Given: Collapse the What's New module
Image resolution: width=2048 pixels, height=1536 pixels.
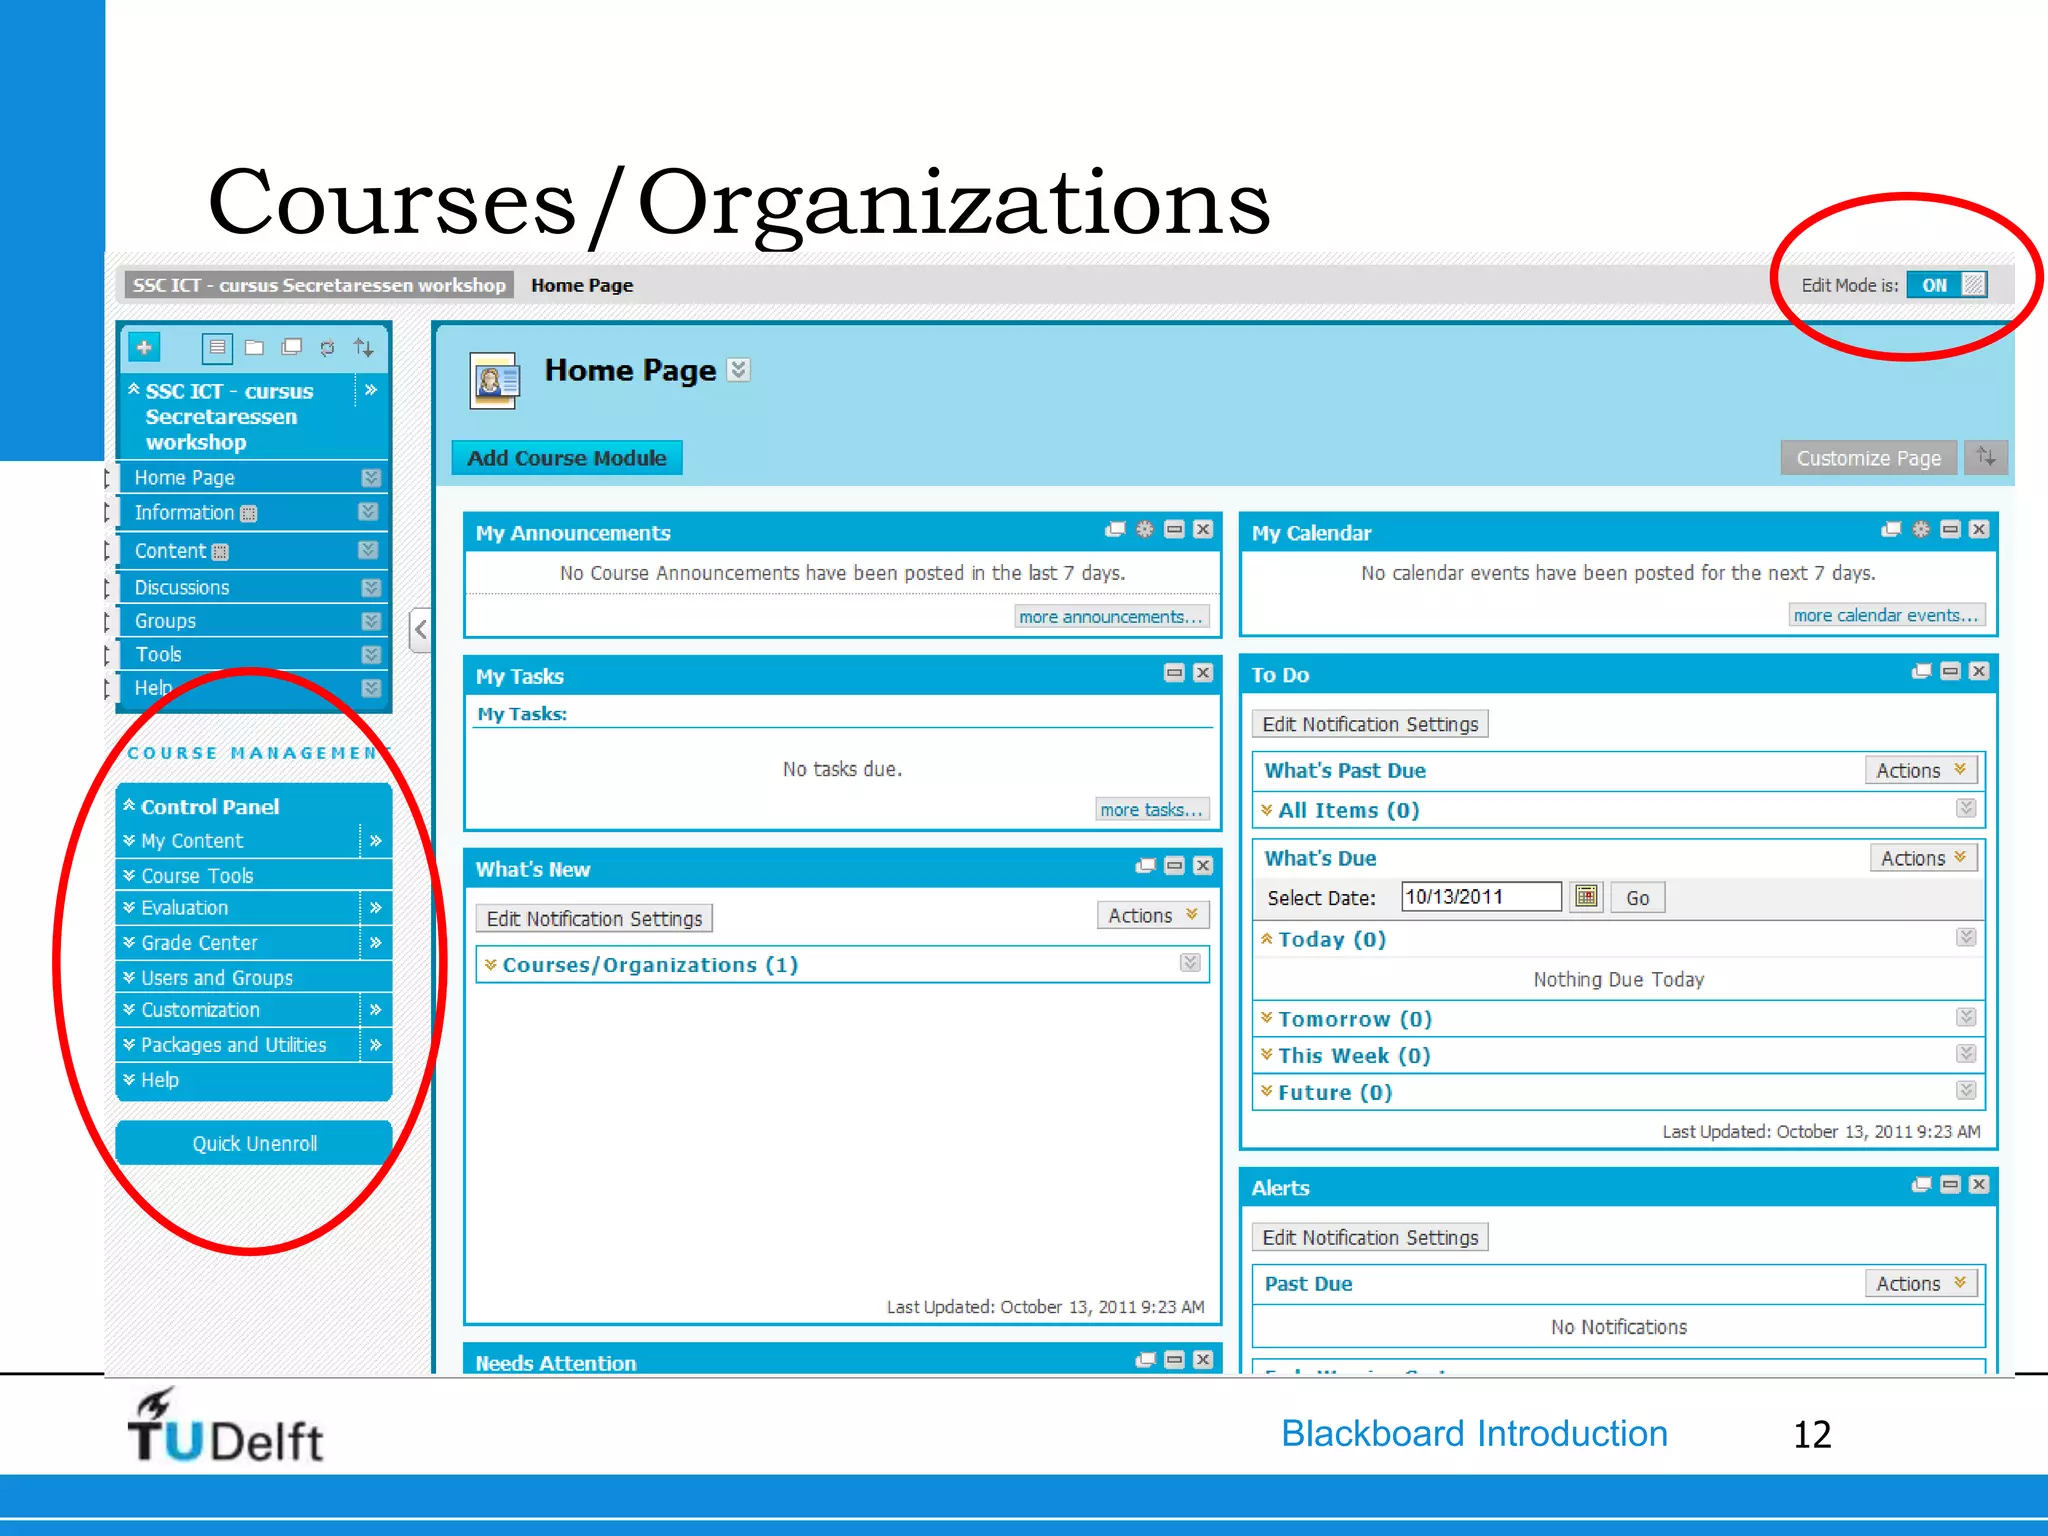Looking at the screenshot, I should click(x=1174, y=865).
